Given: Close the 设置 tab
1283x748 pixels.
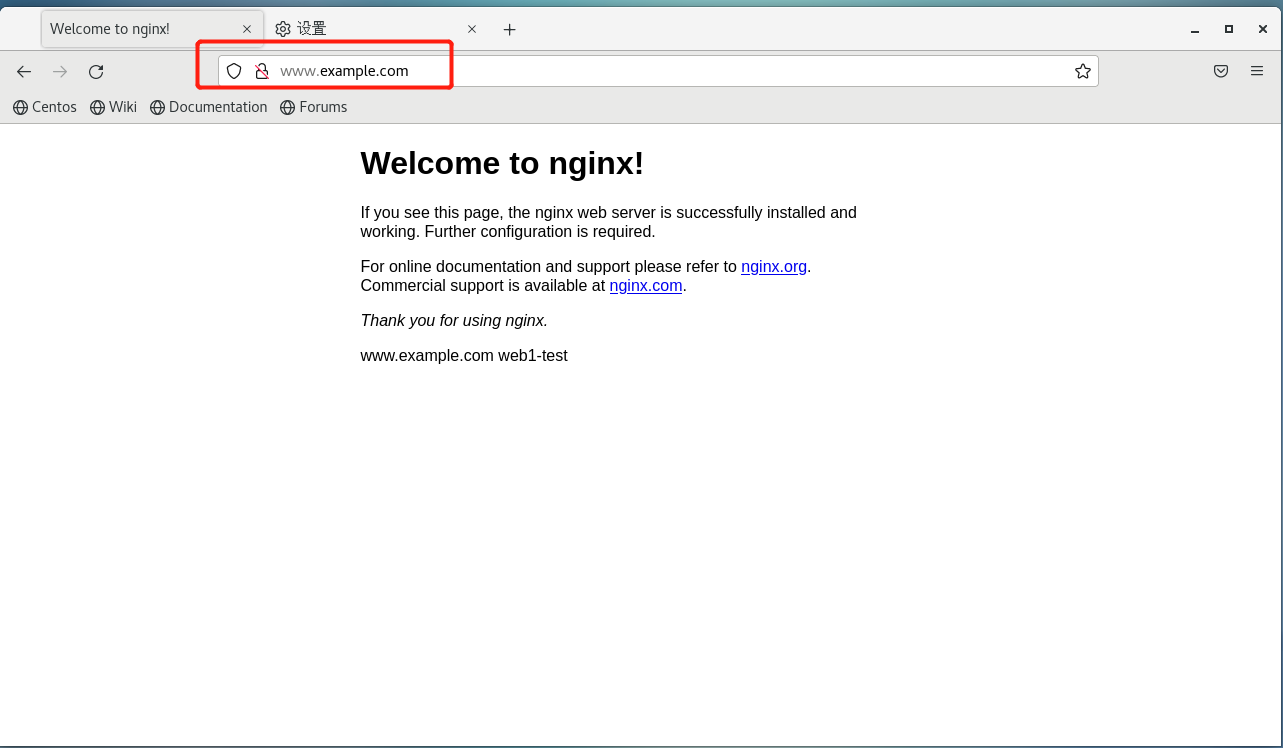Looking at the screenshot, I should [472, 29].
